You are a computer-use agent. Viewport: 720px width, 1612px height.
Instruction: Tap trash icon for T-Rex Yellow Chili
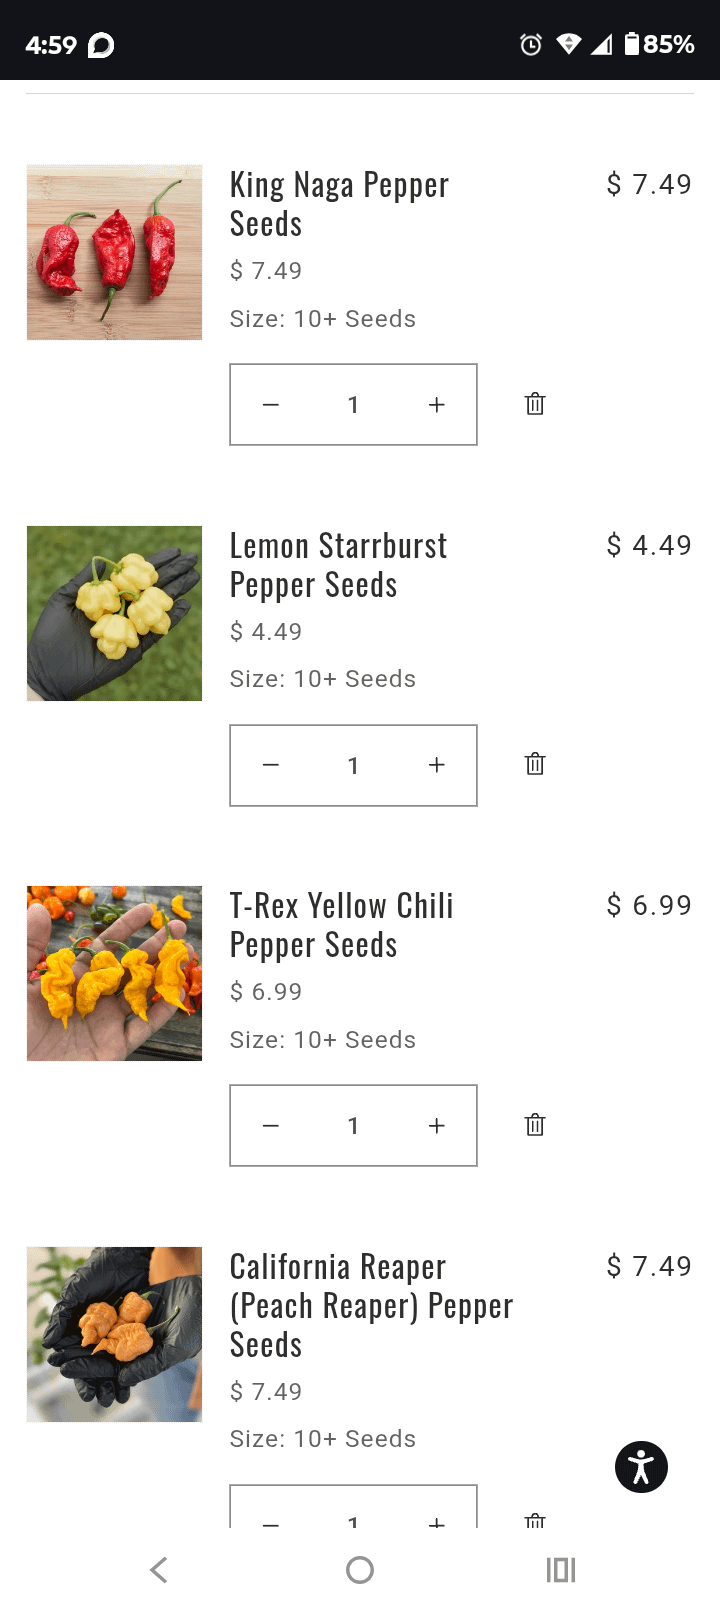click(535, 1125)
